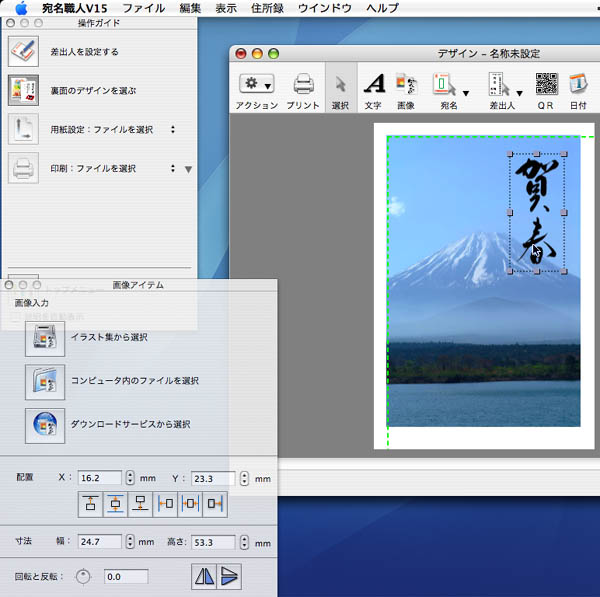Insert the 日付 date item
The width and height of the screenshot is (600, 597).
577,85
